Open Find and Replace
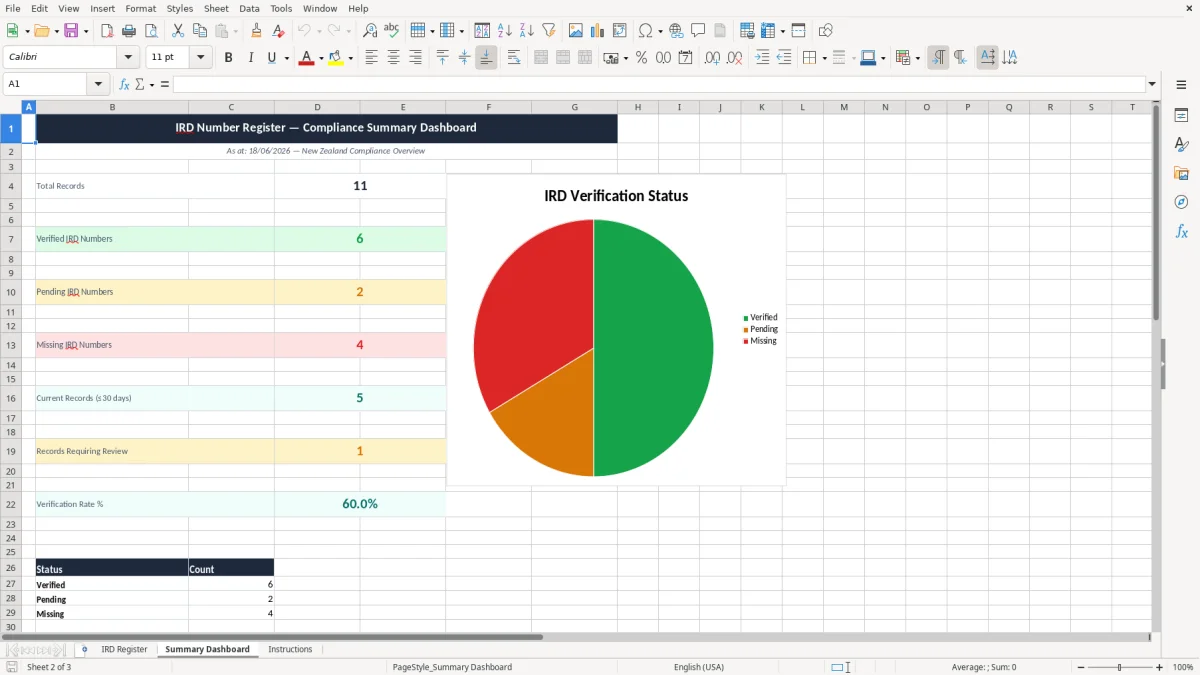The height and width of the screenshot is (675, 1200). point(370,31)
